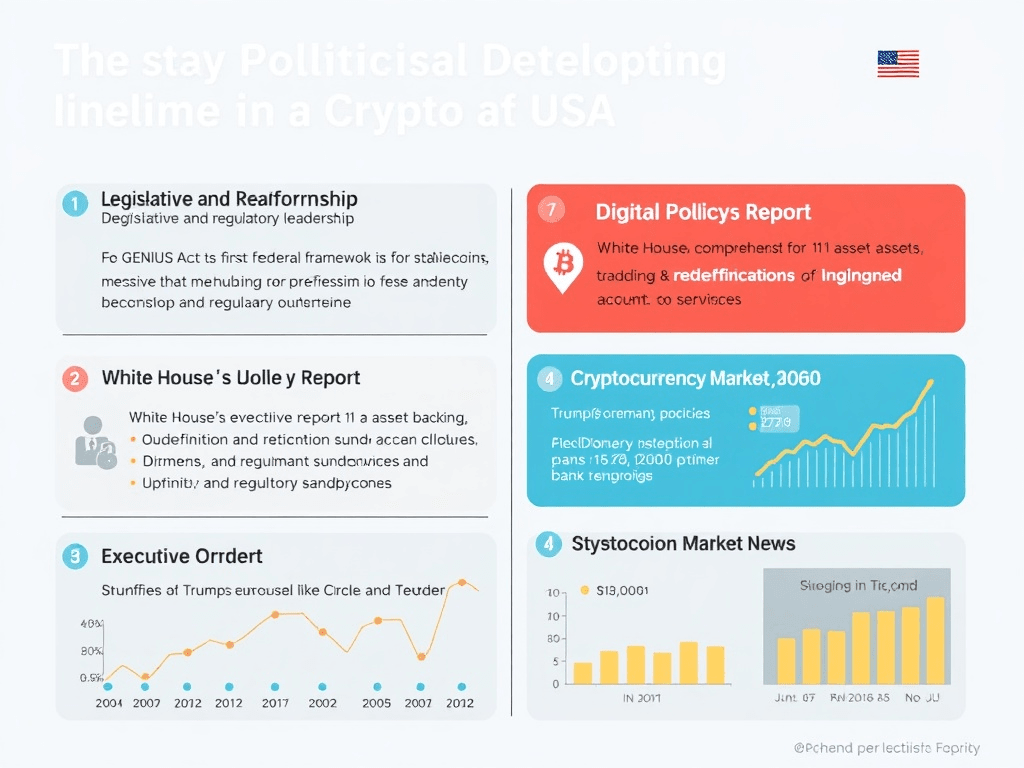1024x768 pixels.
Task: Click the Digital Pollicys Report heading
Action: 703,212
